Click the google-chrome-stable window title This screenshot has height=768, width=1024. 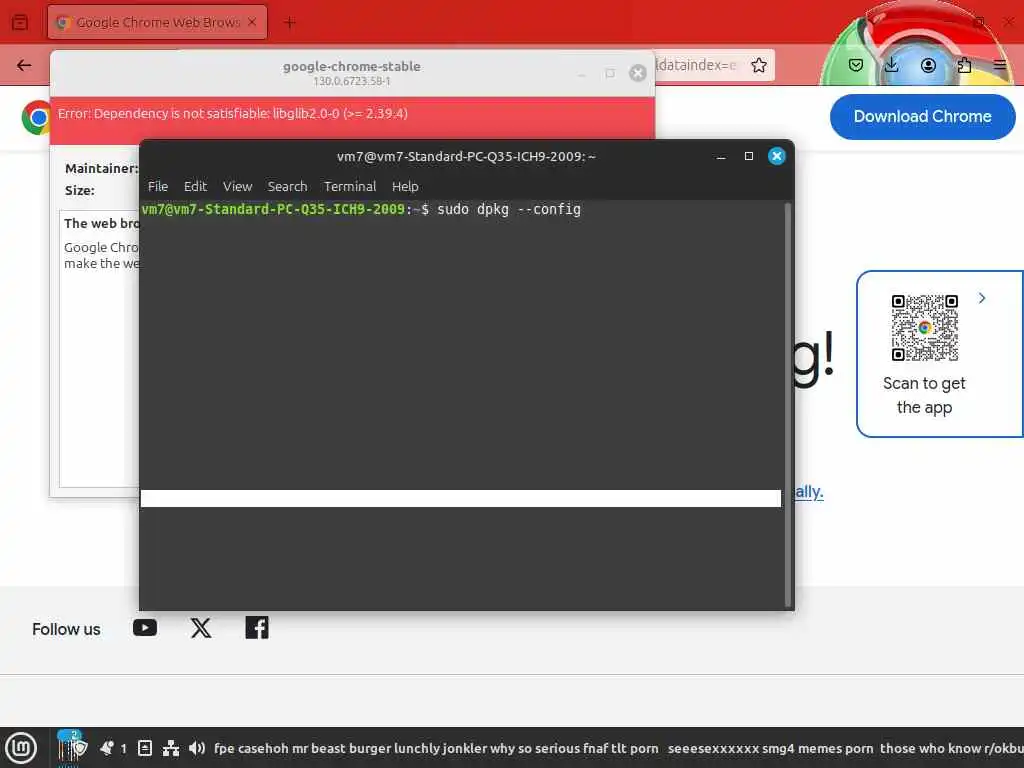(351, 67)
